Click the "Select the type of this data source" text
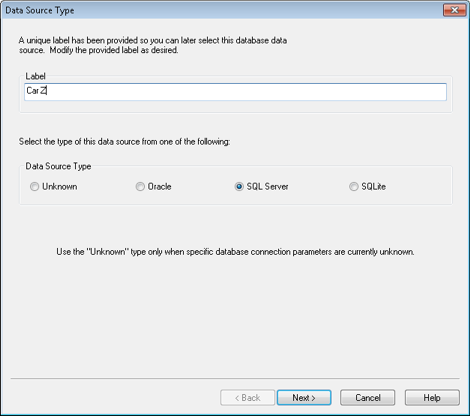470x416 pixels. (x=124, y=142)
